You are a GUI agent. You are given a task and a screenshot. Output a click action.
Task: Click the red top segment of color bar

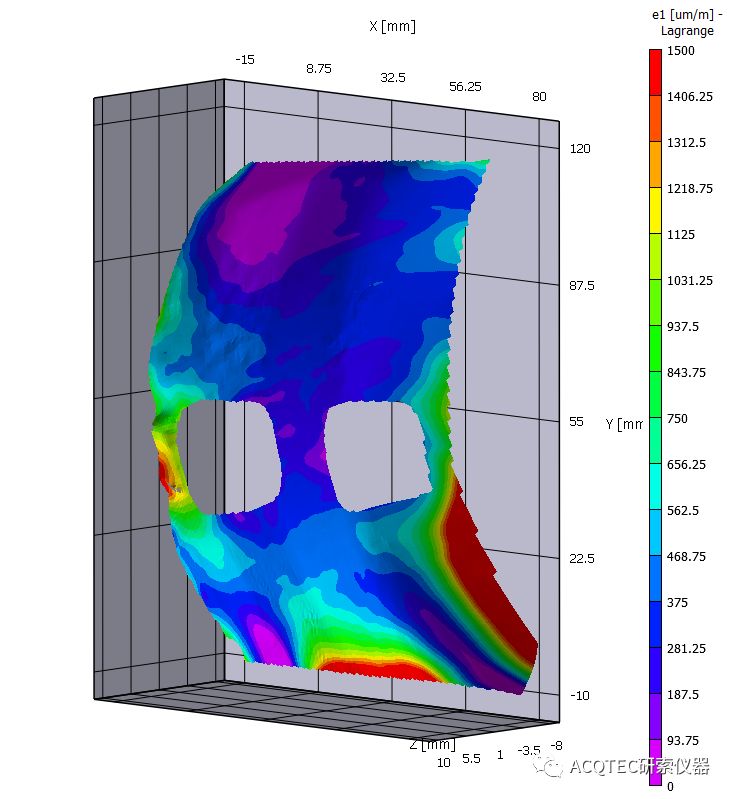(655, 72)
